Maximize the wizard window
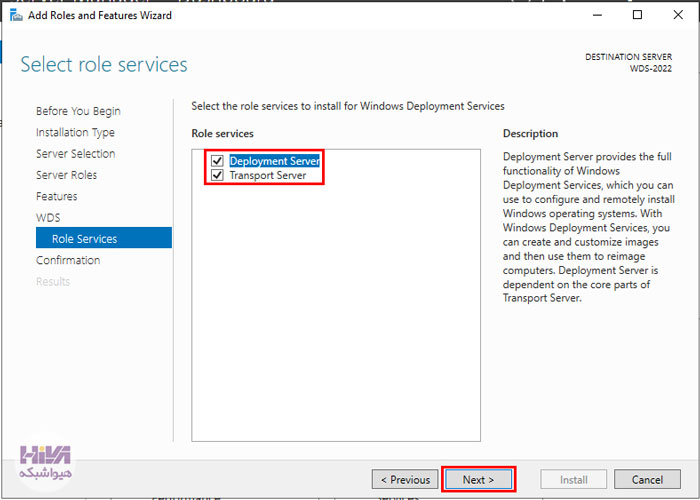700x500 pixels. (638, 16)
